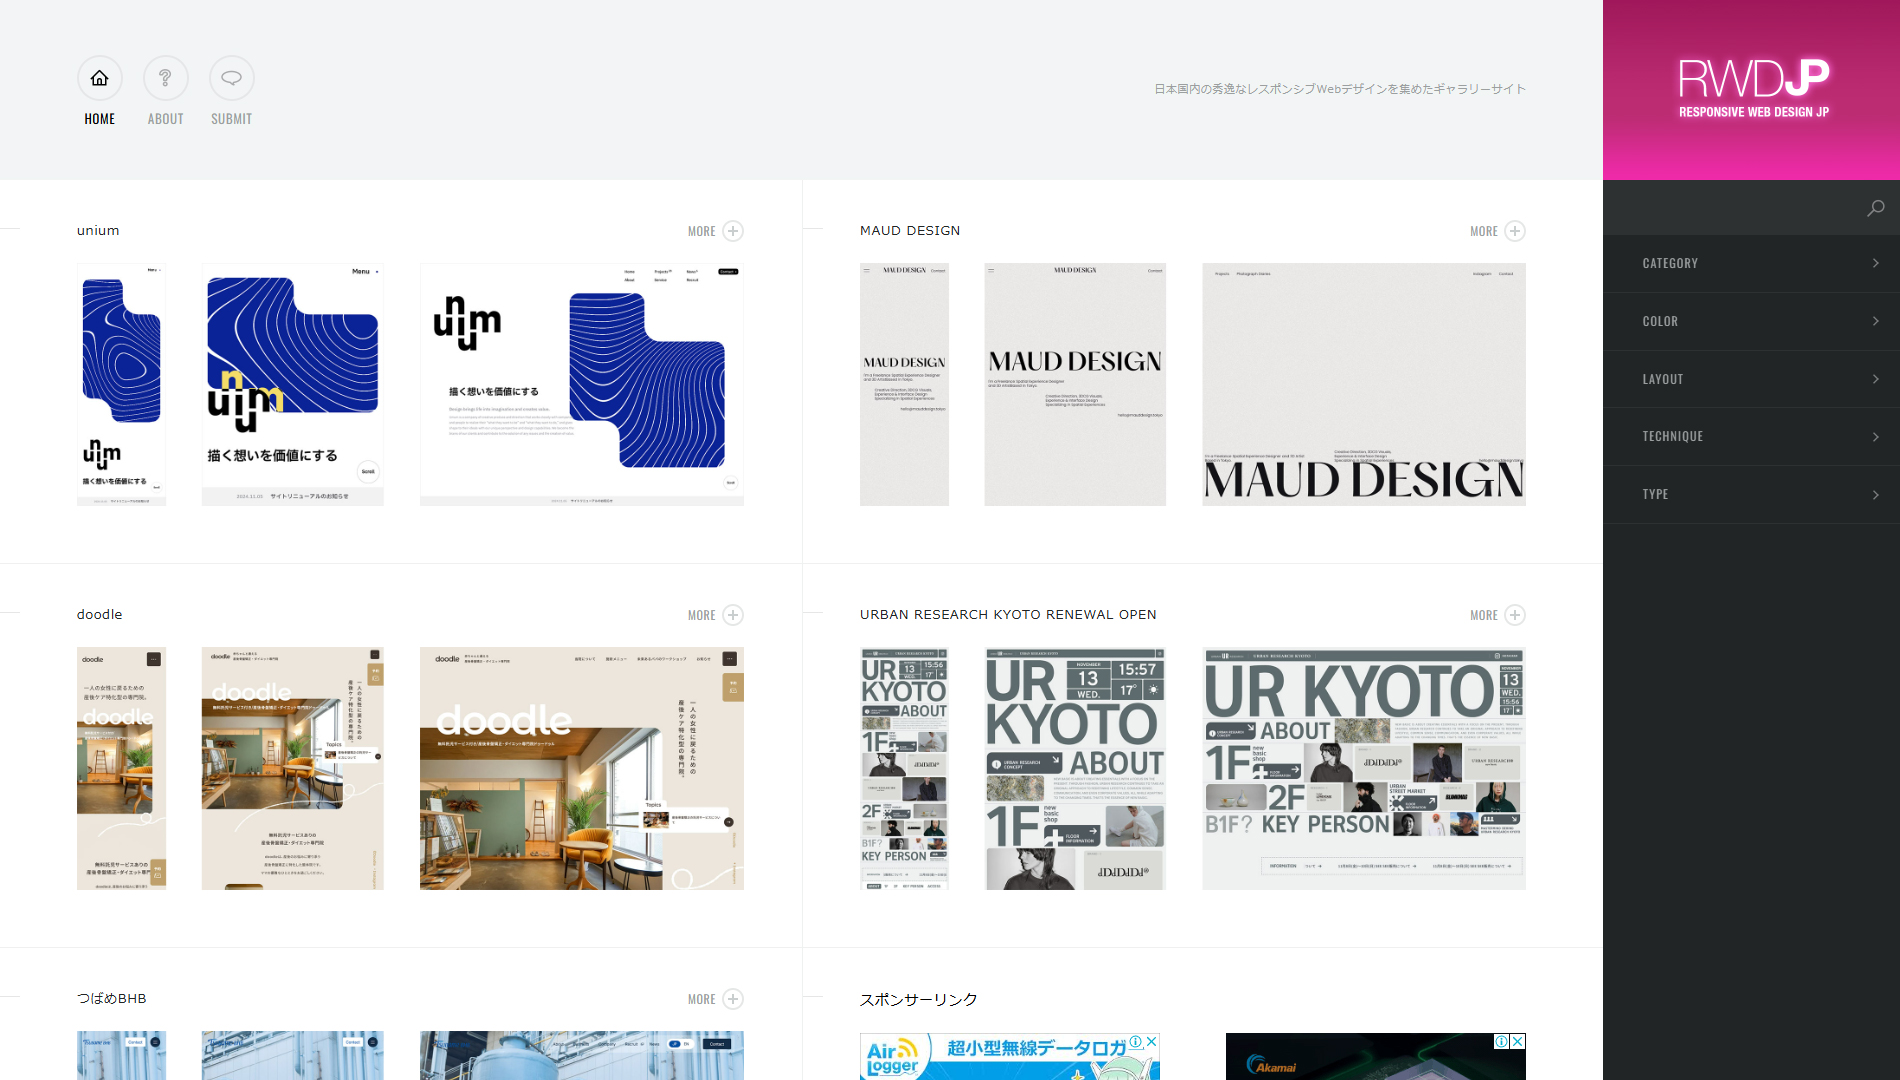Click the つばめBHB site title
1900x1080 pixels.
point(112,999)
